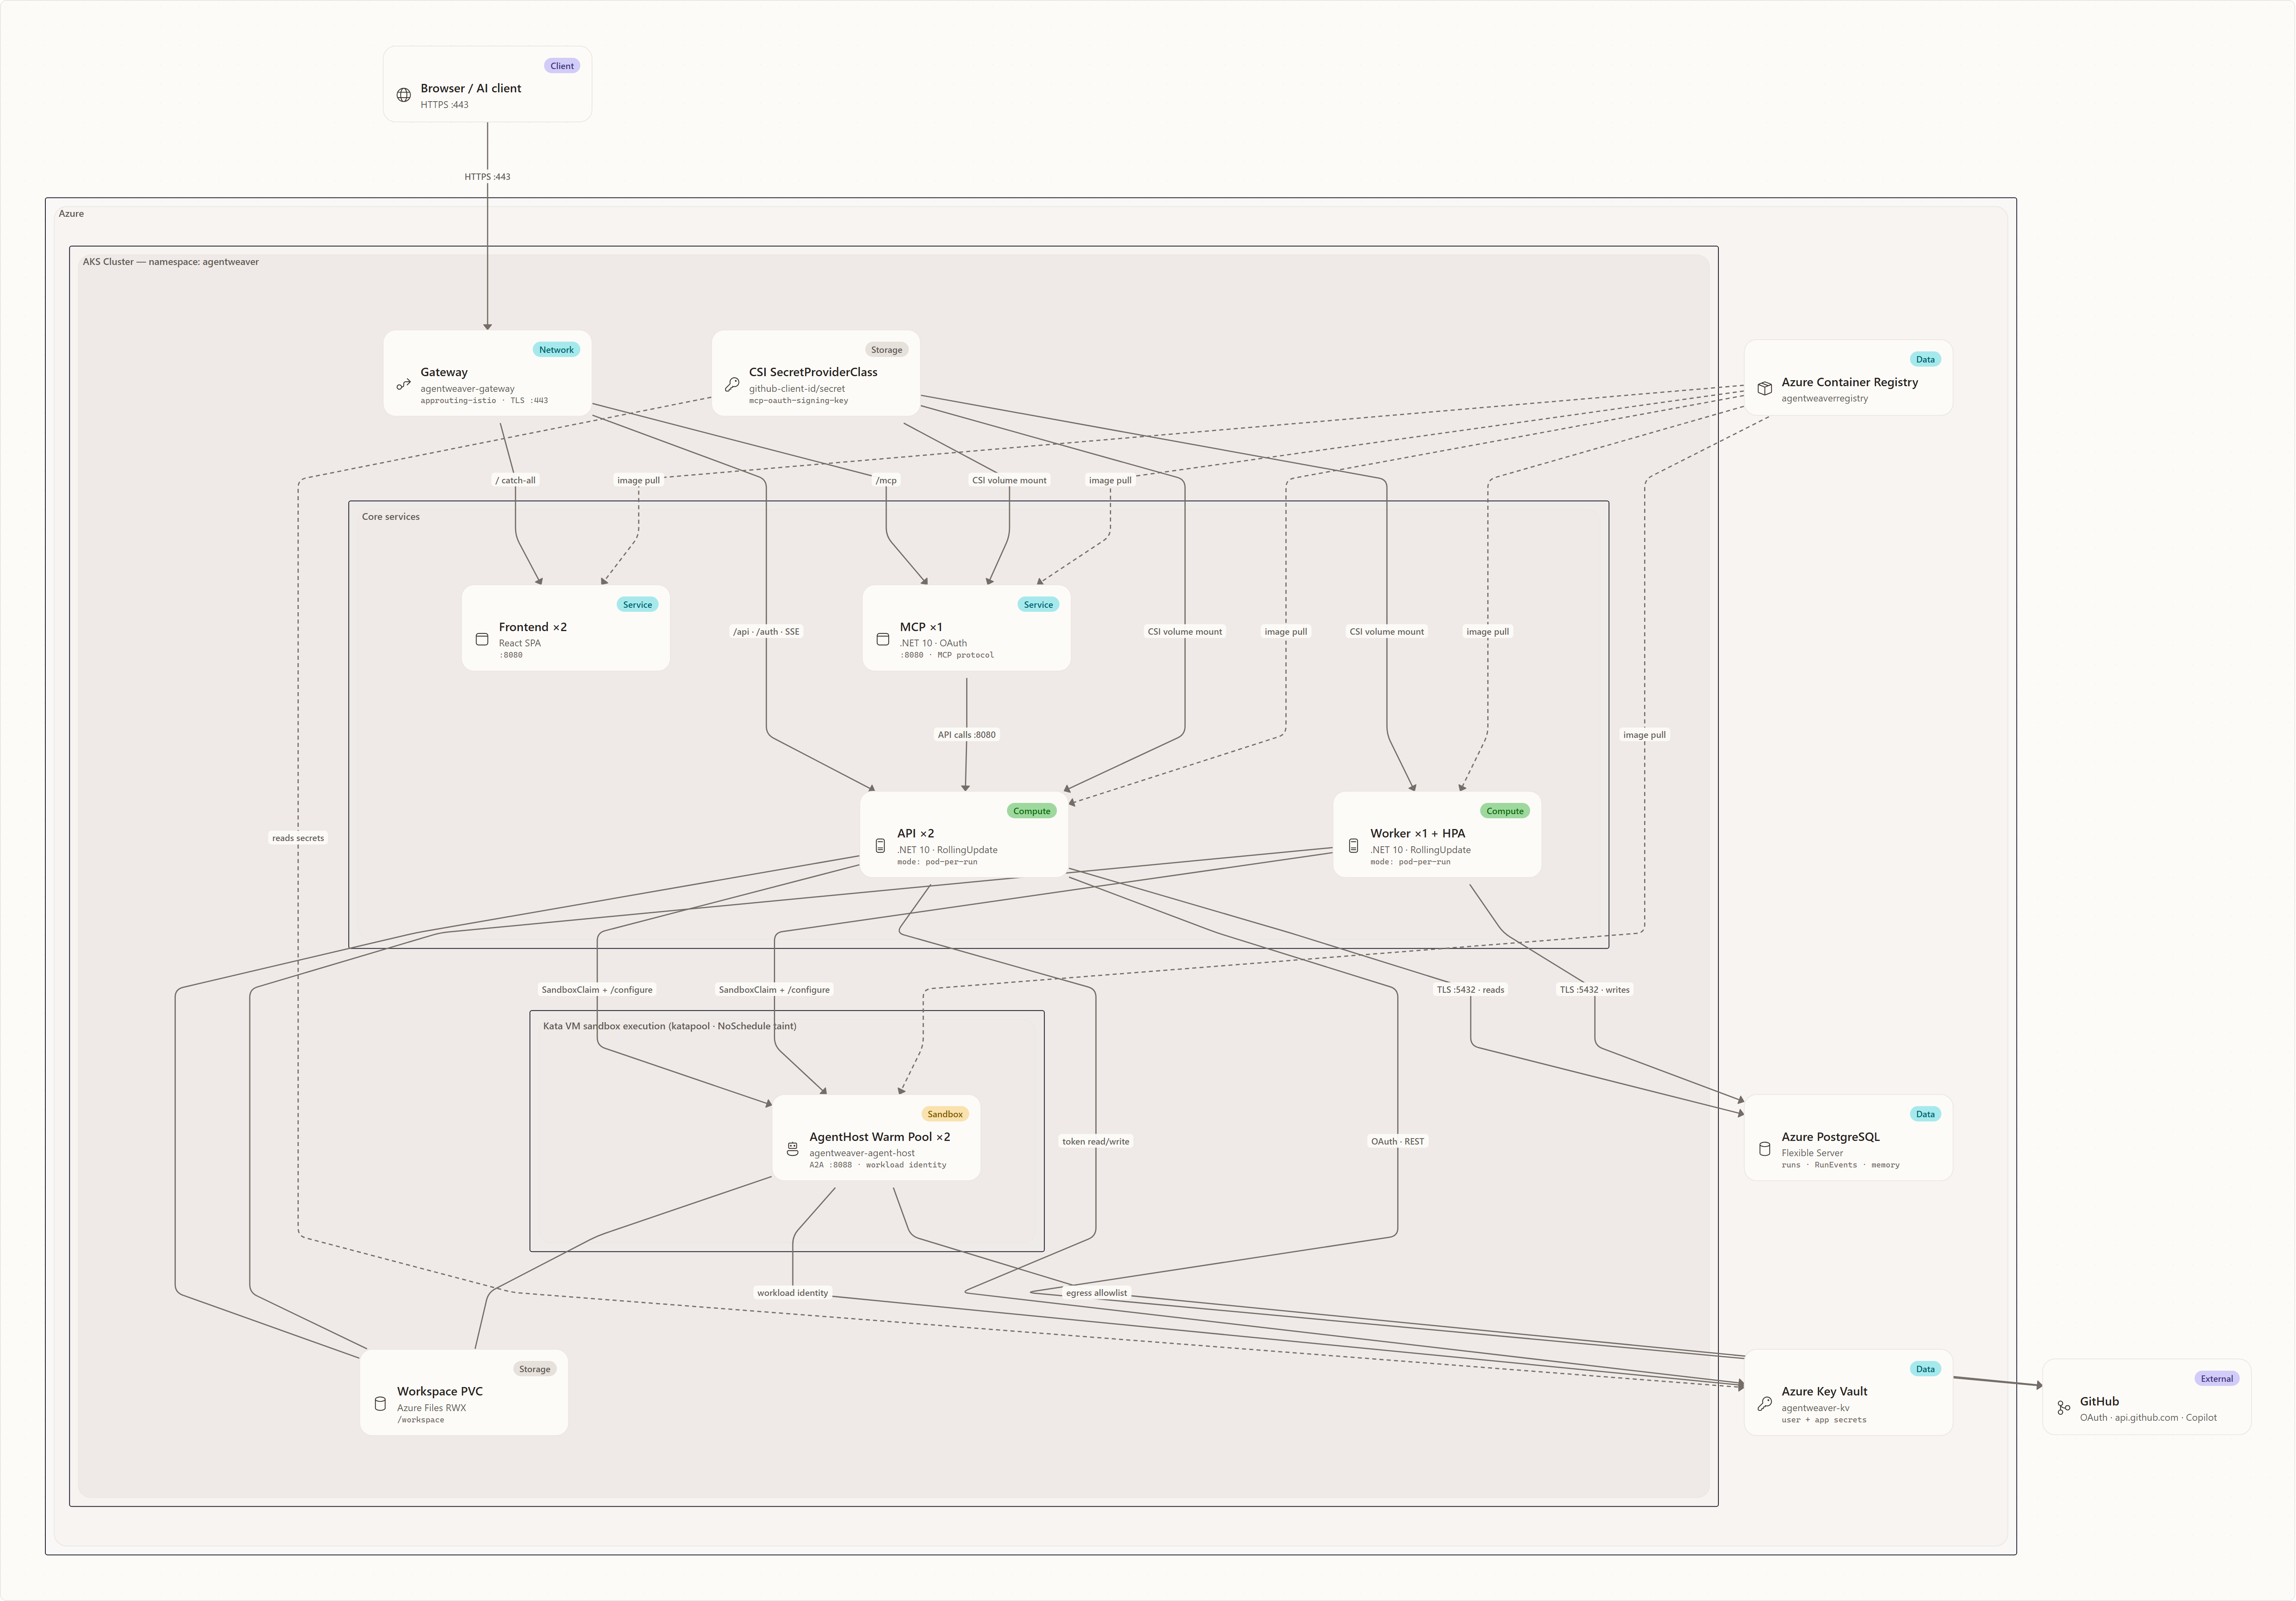
Task: Click the '/mcp' edge label
Action: [x=886, y=480]
